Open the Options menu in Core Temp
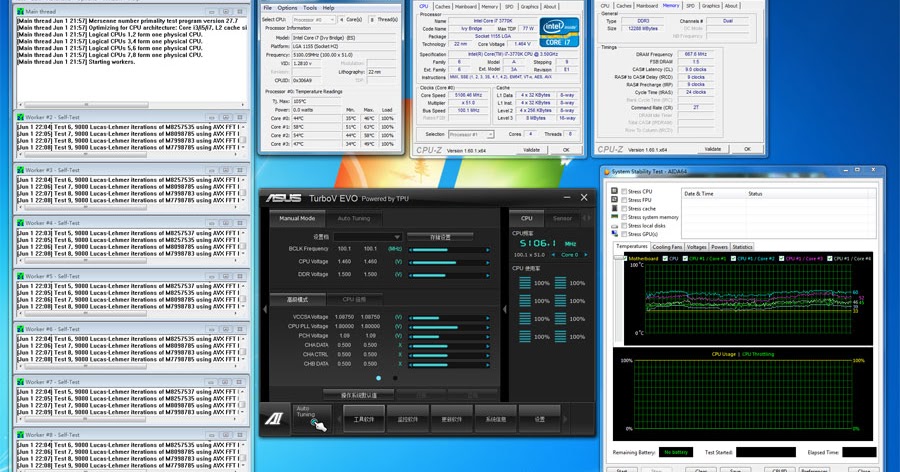 pos(287,7)
